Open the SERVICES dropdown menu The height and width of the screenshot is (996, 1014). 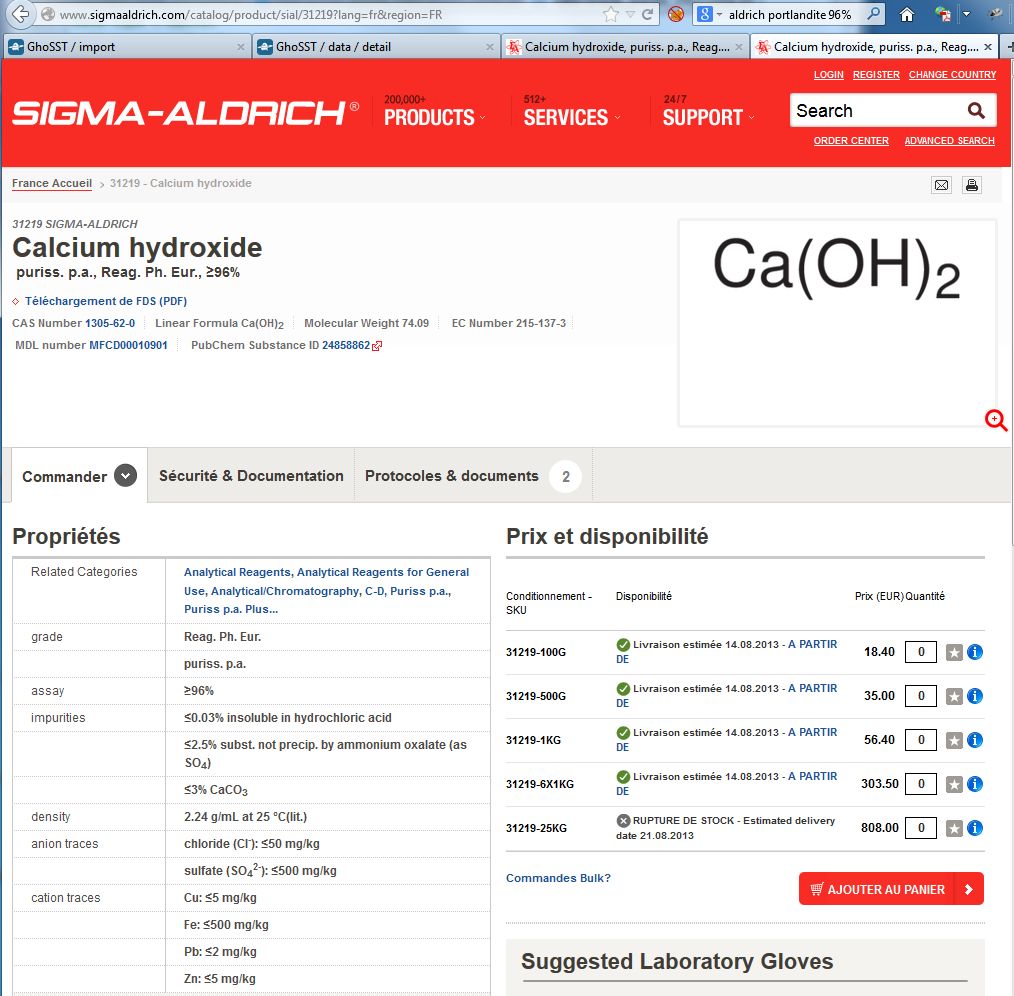coord(569,117)
